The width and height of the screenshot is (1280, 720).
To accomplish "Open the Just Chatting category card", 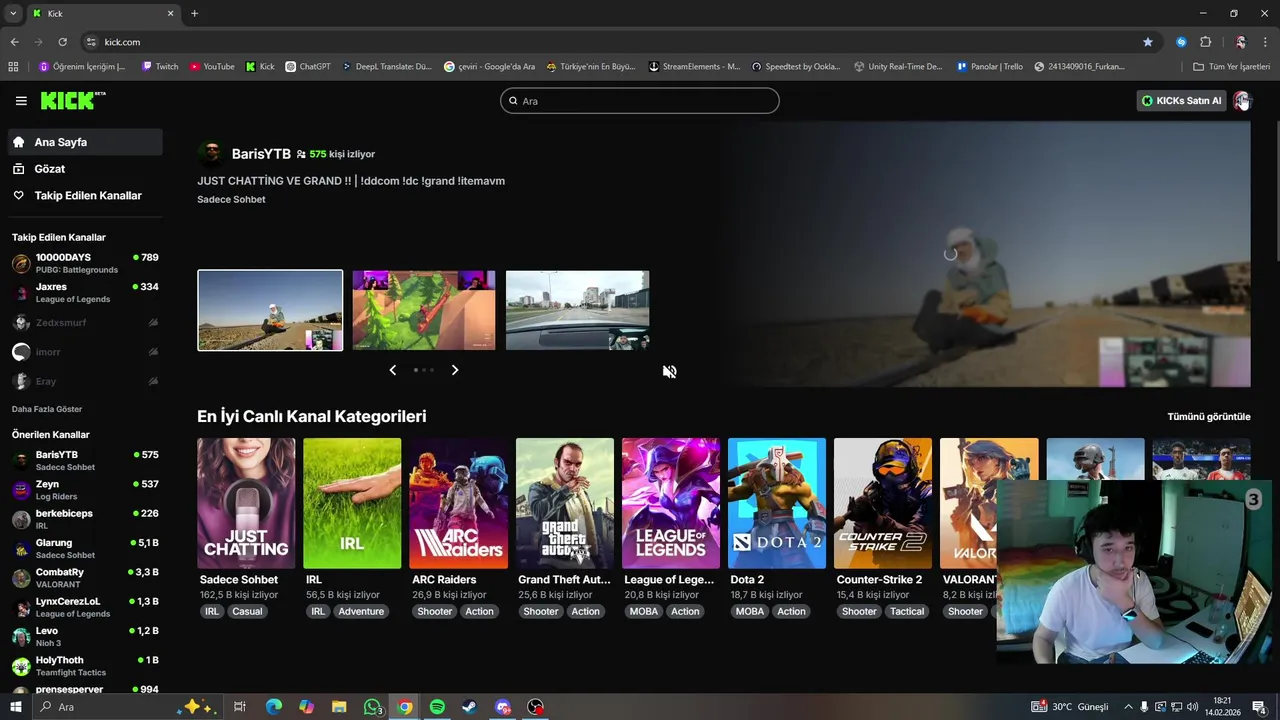I will tap(246, 503).
